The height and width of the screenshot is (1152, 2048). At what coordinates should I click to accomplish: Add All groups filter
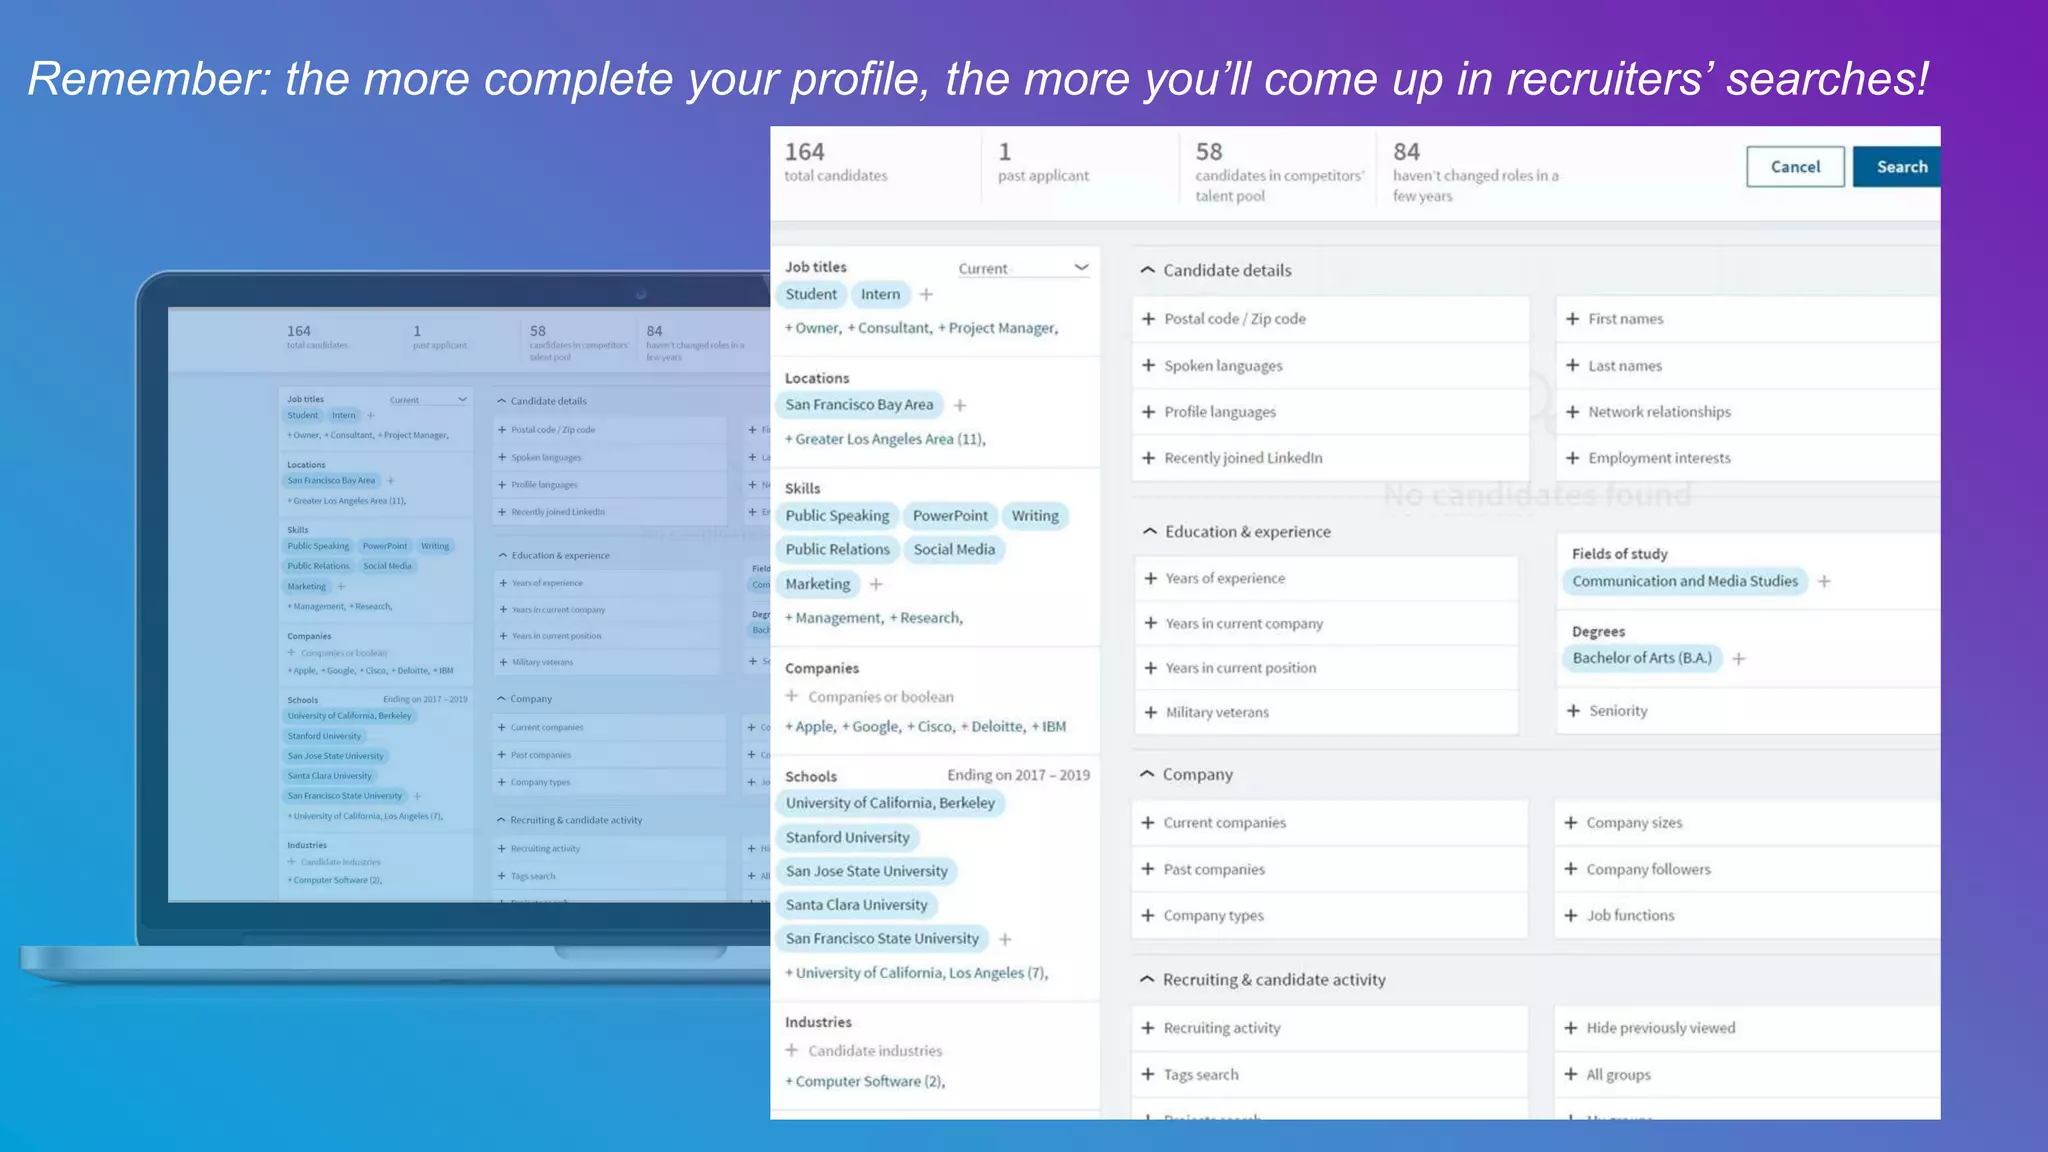1747,1075
